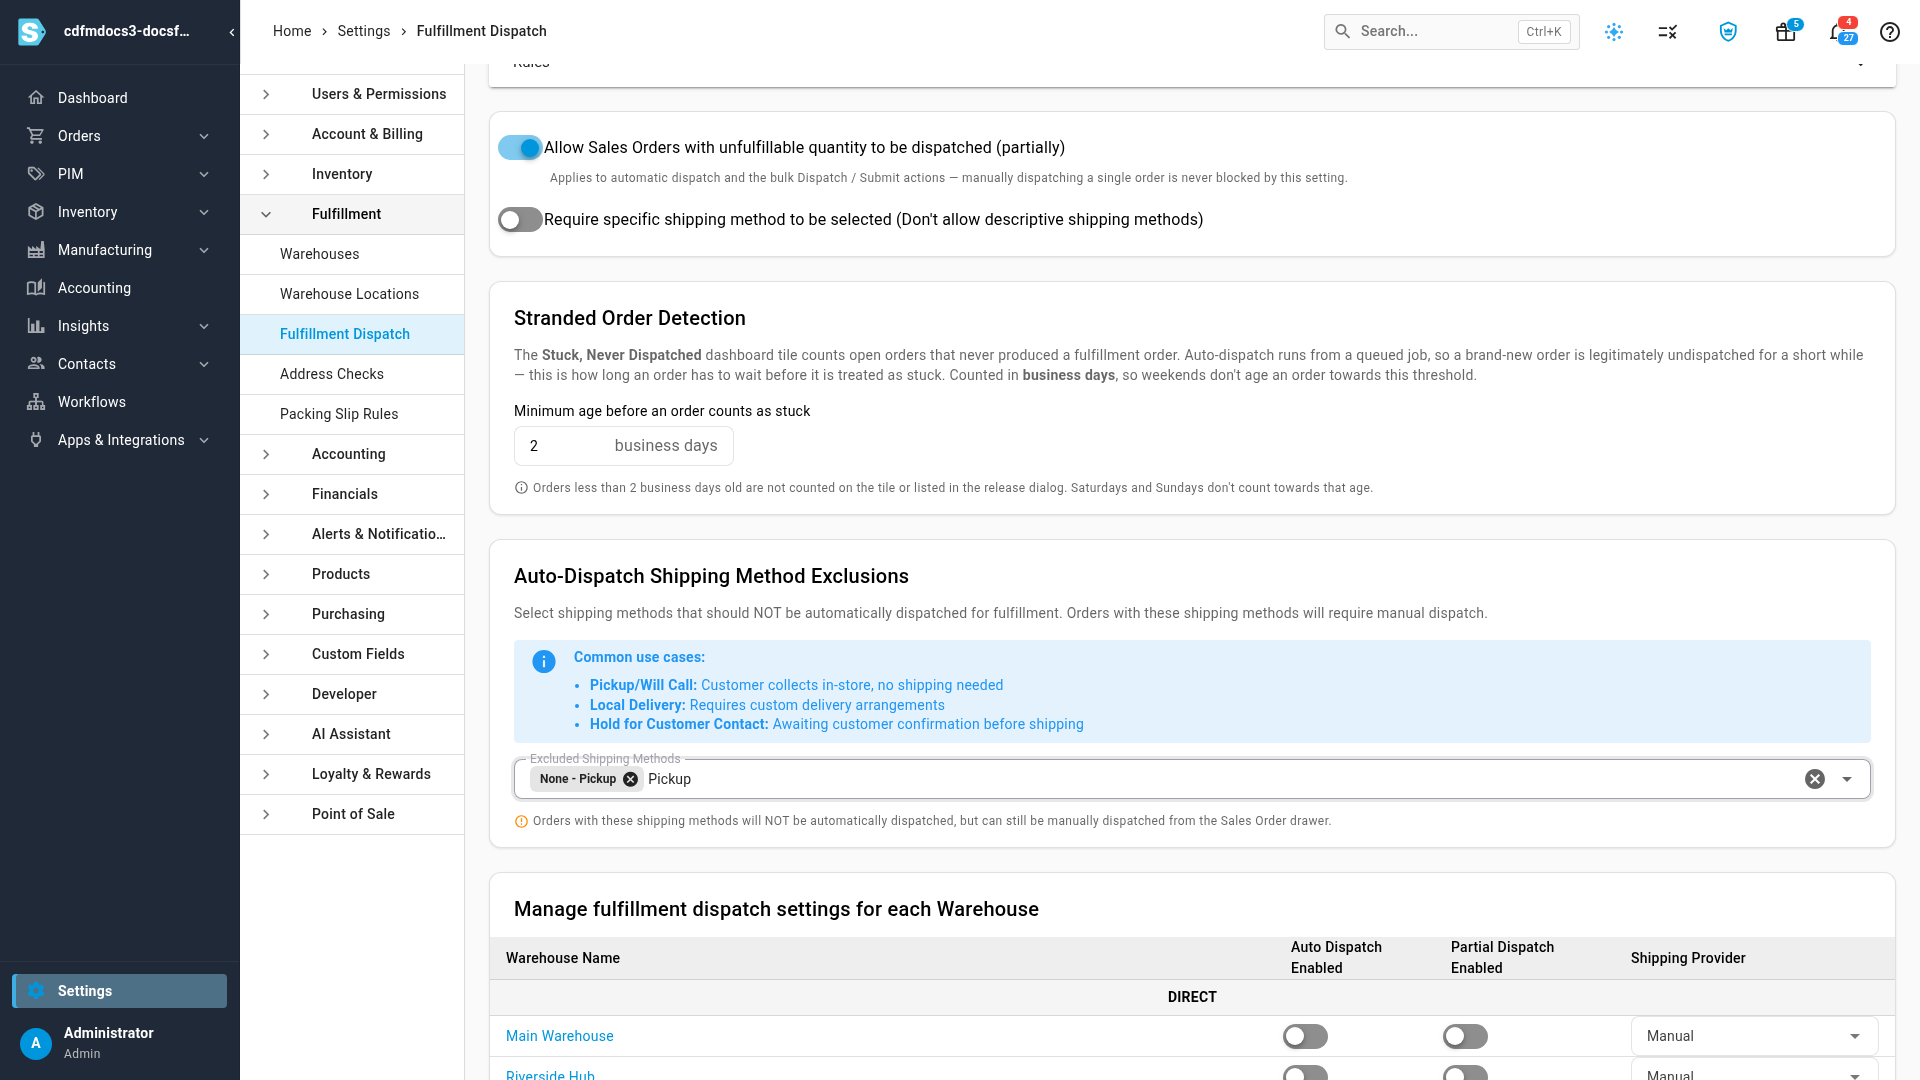This screenshot has height=1080, width=1920.
Task: Toggle Partial Dispatch for Main Warehouse
Action: tap(1465, 1037)
